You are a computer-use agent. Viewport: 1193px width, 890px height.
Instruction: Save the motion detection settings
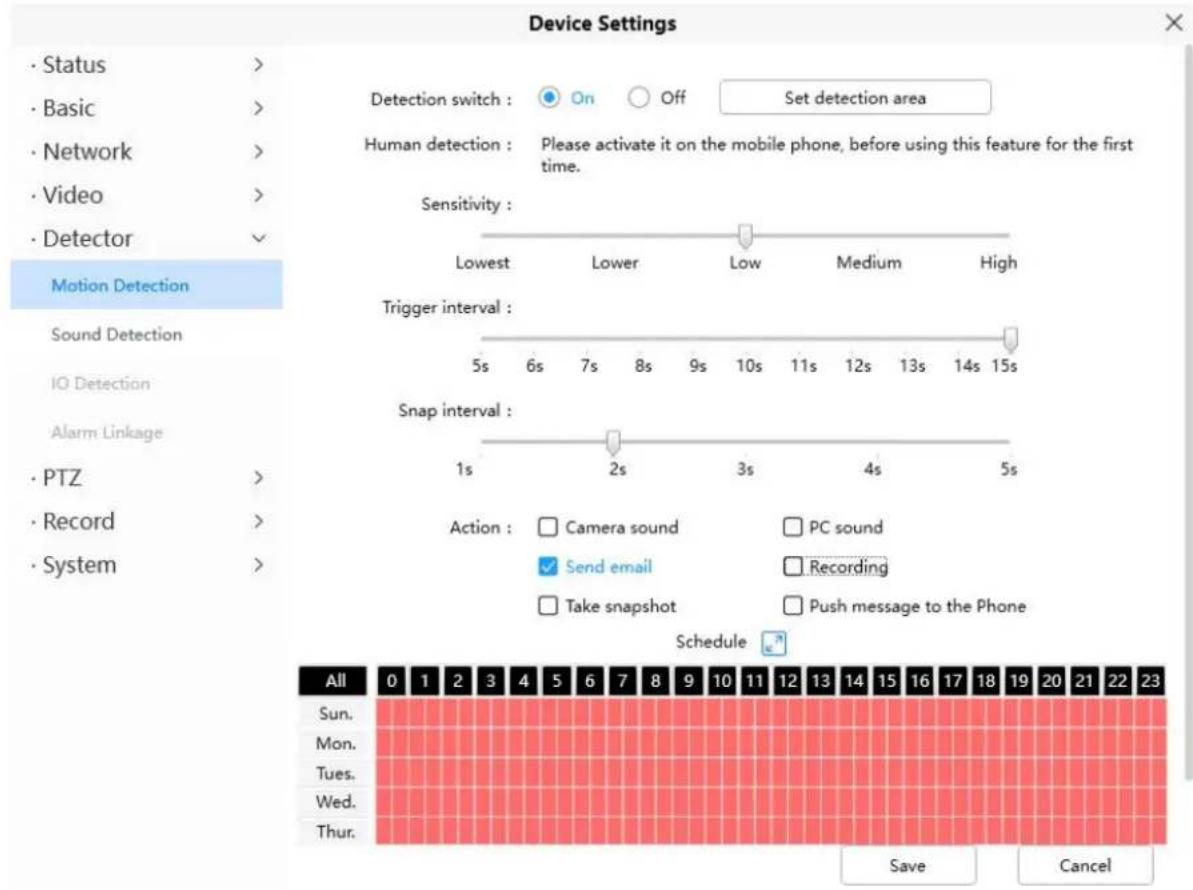[x=908, y=866]
